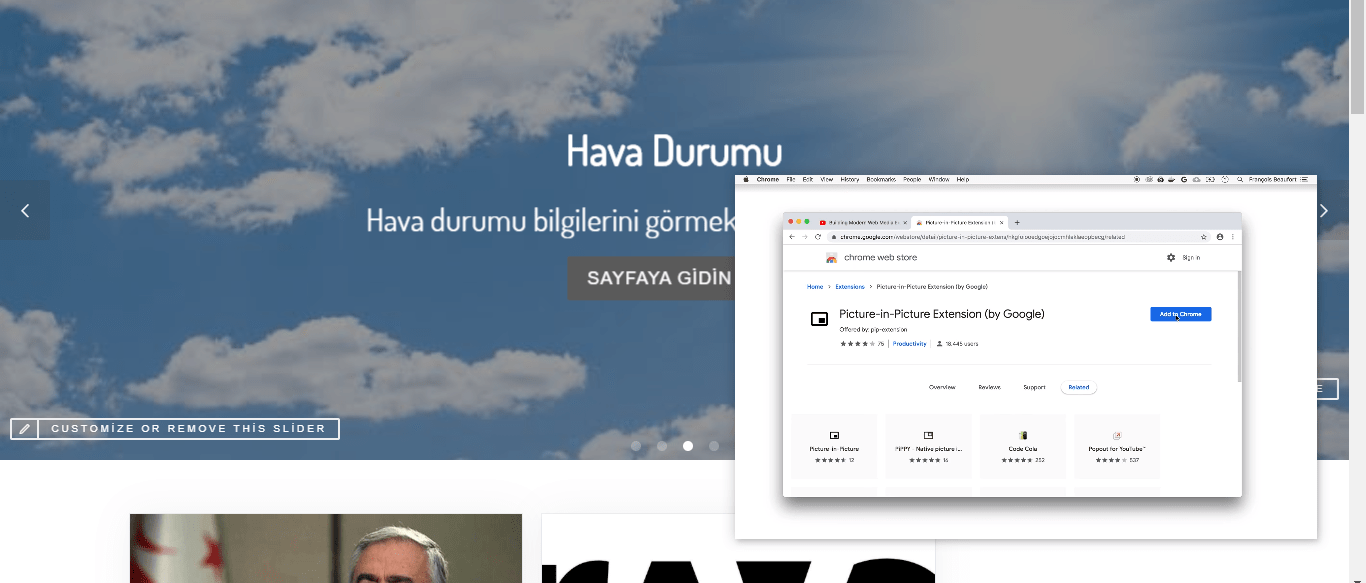Open the File menu in the overlay menu bar
The image size is (1366, 583).
pos(791,180)
